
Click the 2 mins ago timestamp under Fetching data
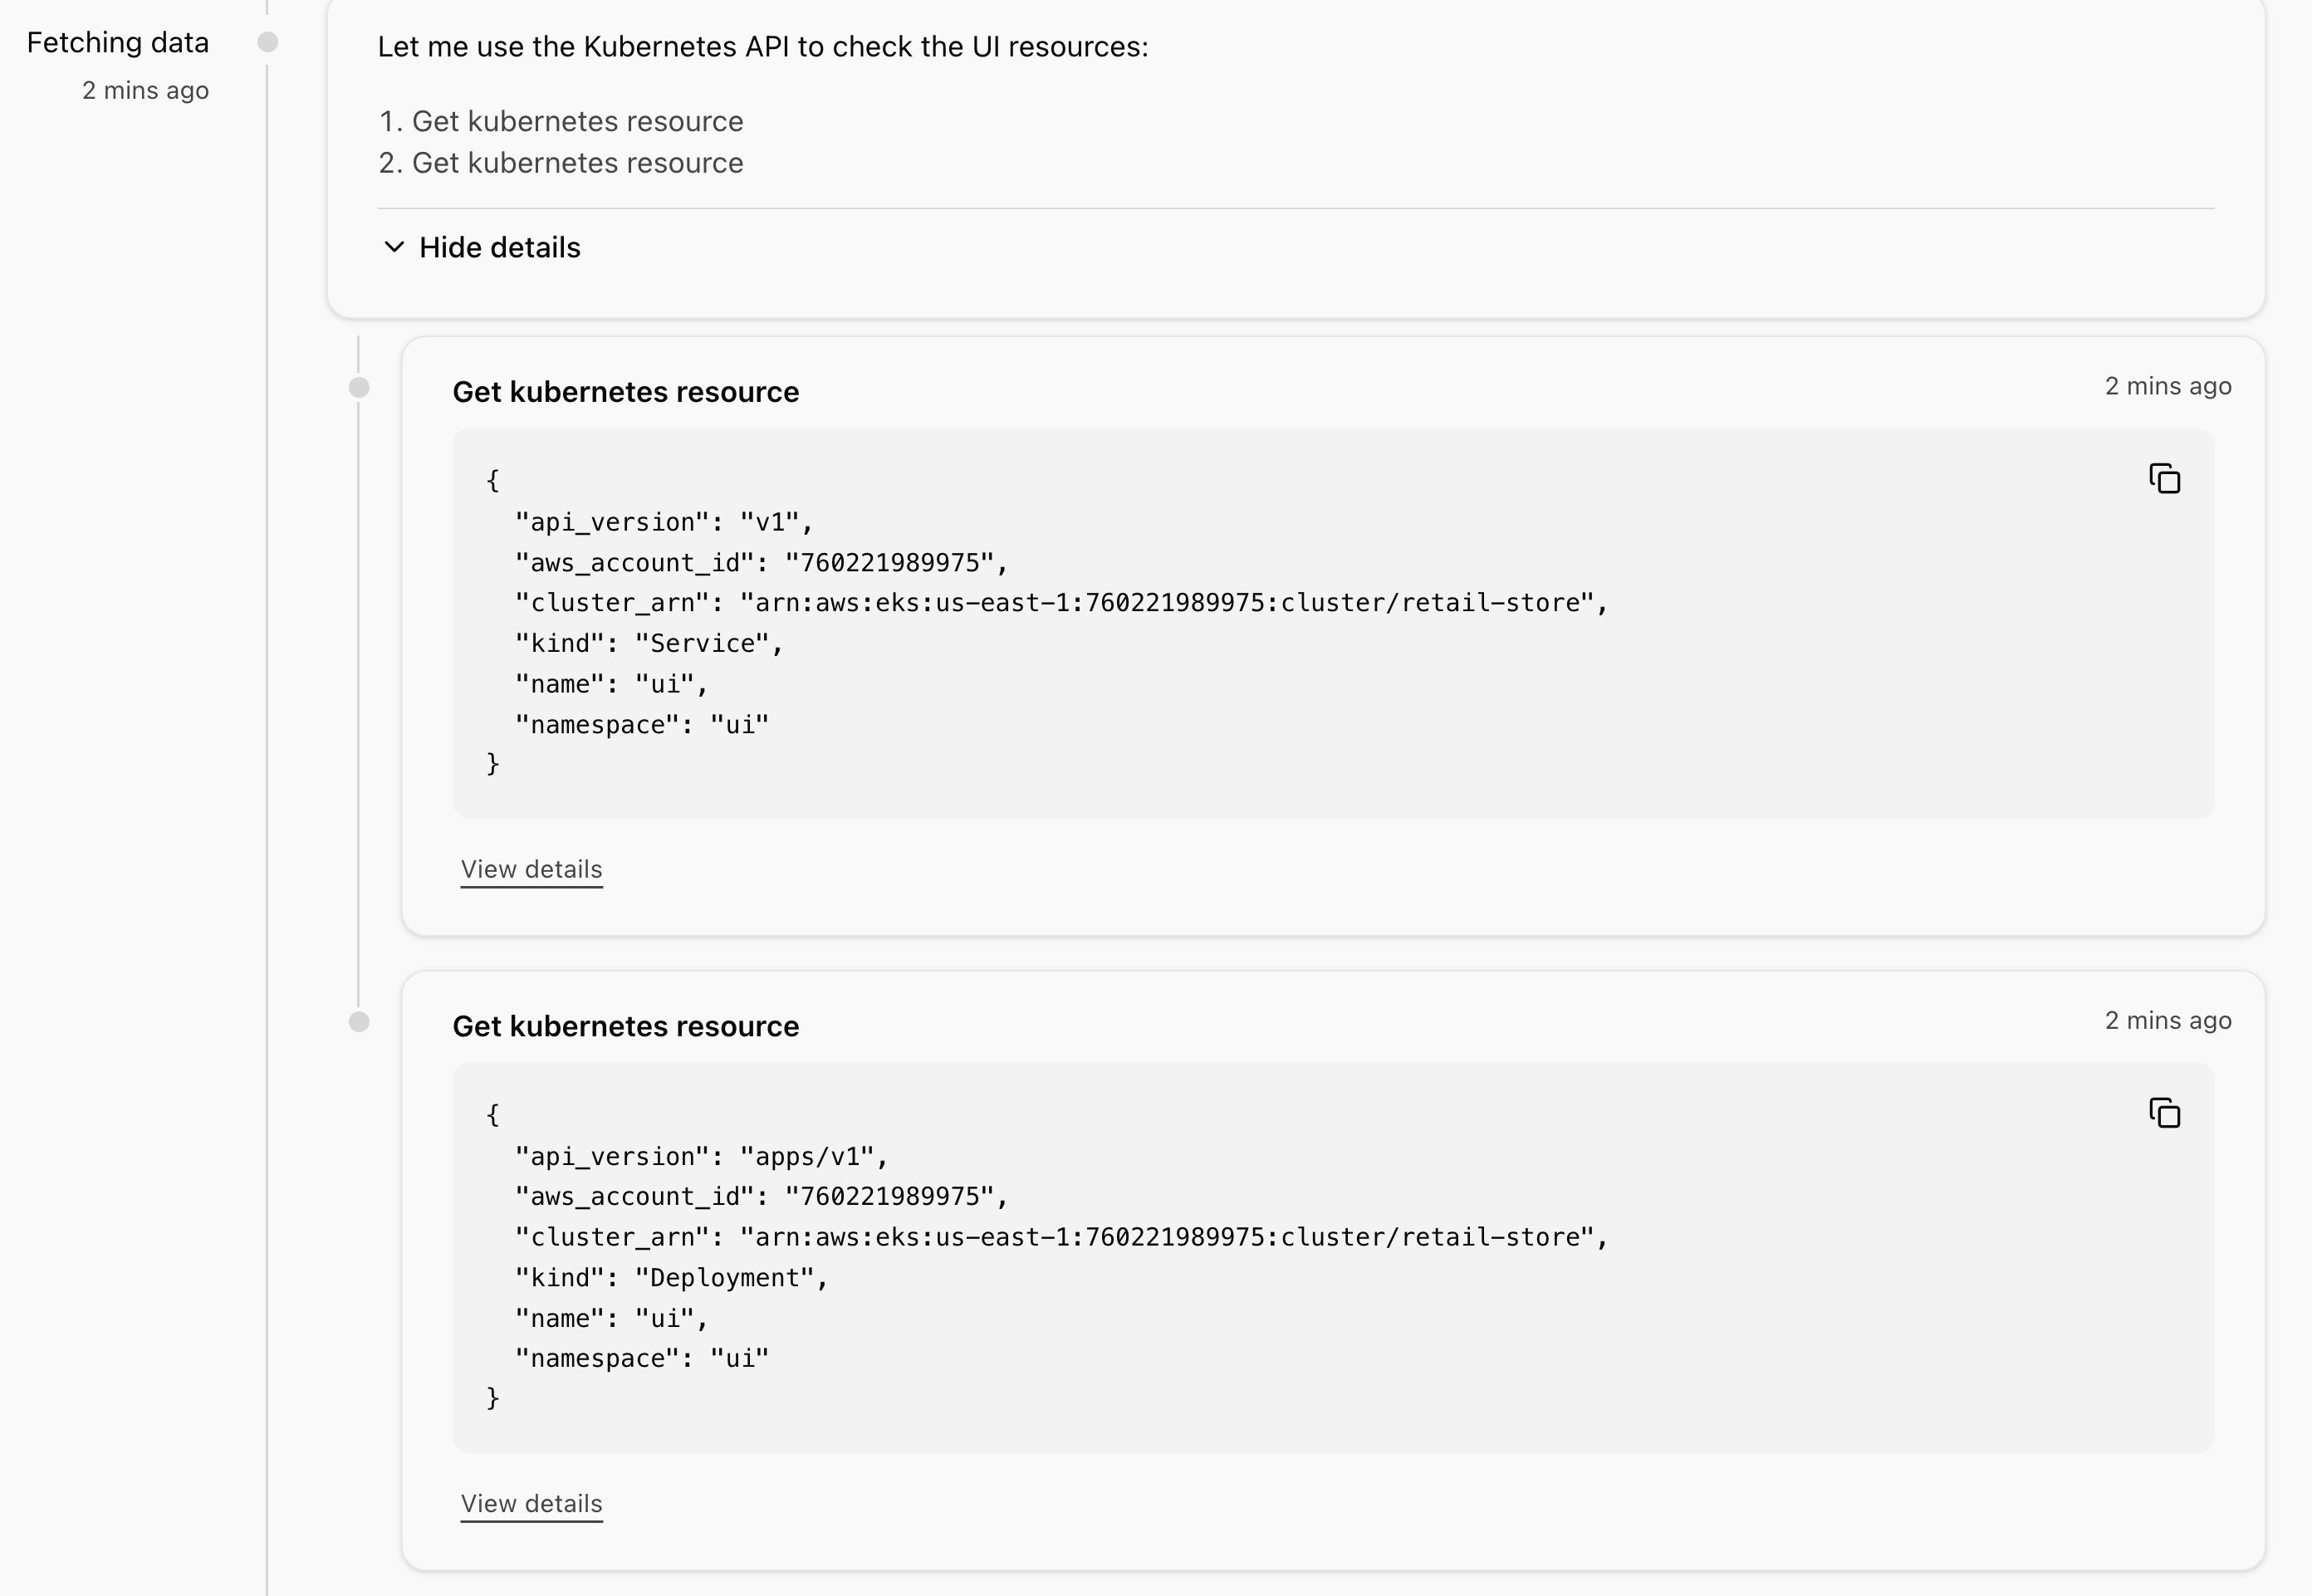click(x=145, y=90)
